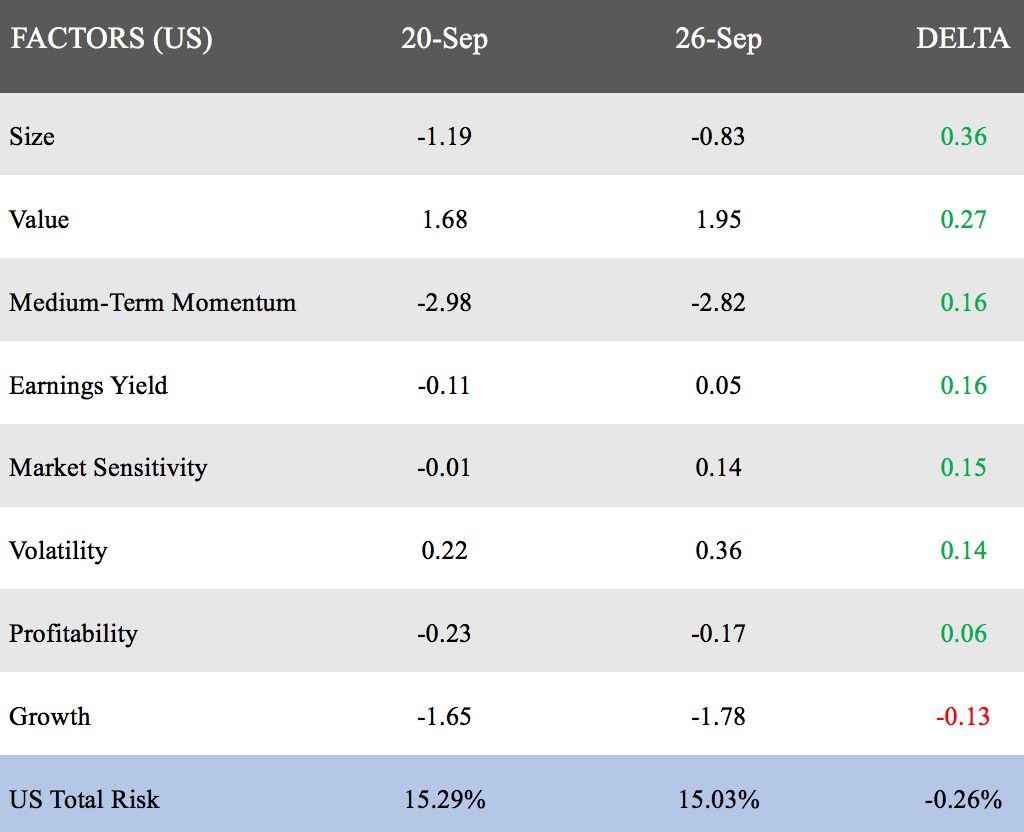
Task: Select the Value row label
Action: (x=39, y=219)
